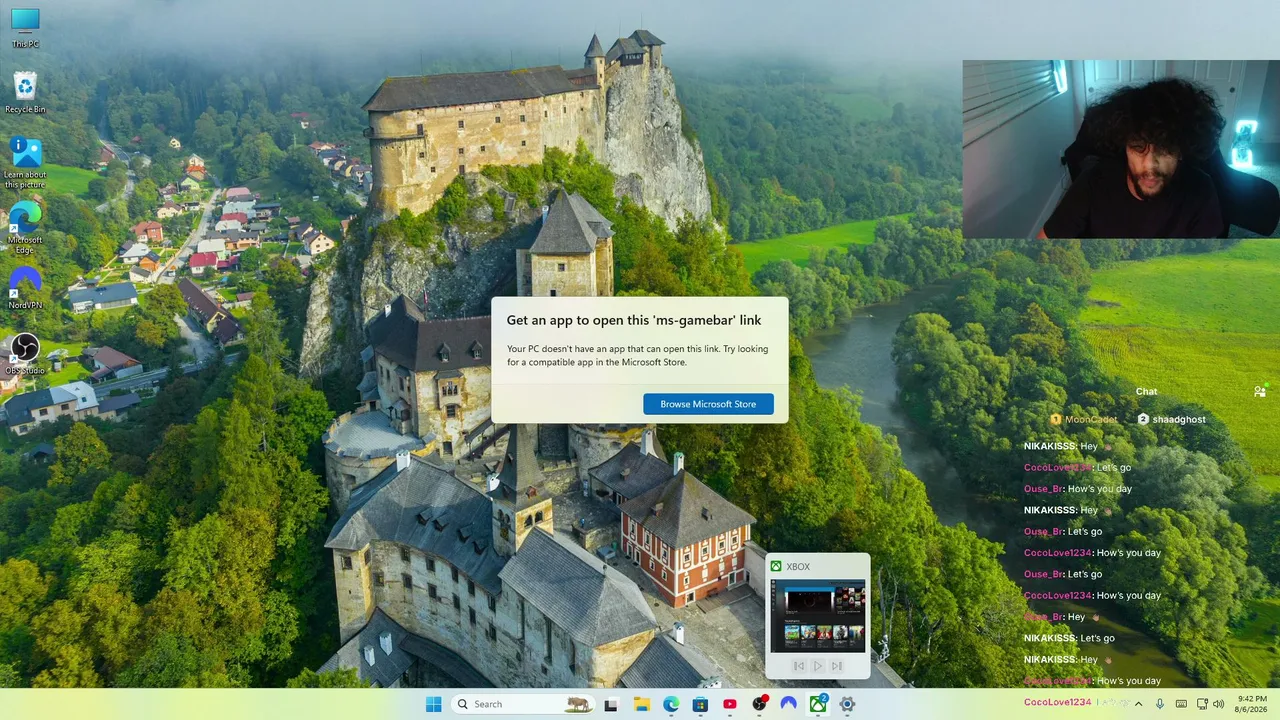This screenshot has height=720, width=1280.
Task: Click the Xbox app taskbar icon
Action: (818, 704)
